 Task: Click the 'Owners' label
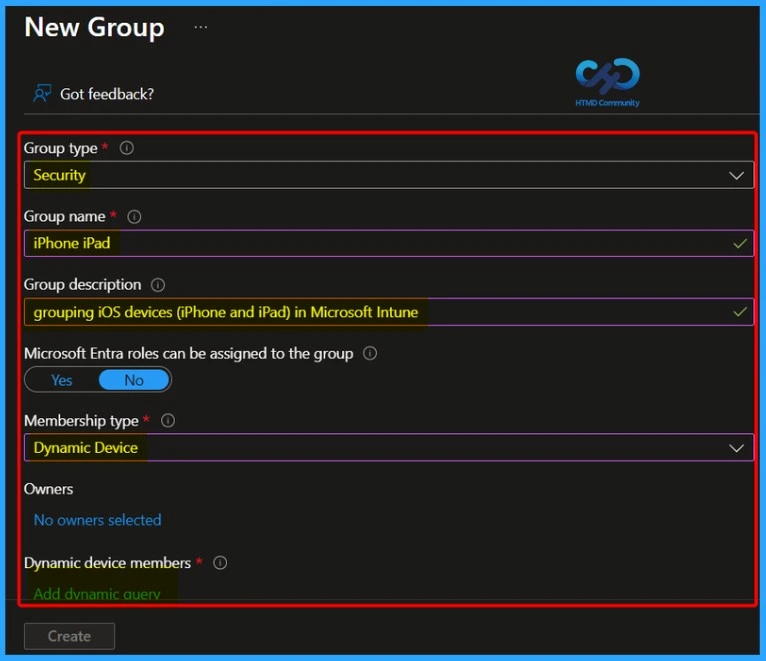click(48, 489)
